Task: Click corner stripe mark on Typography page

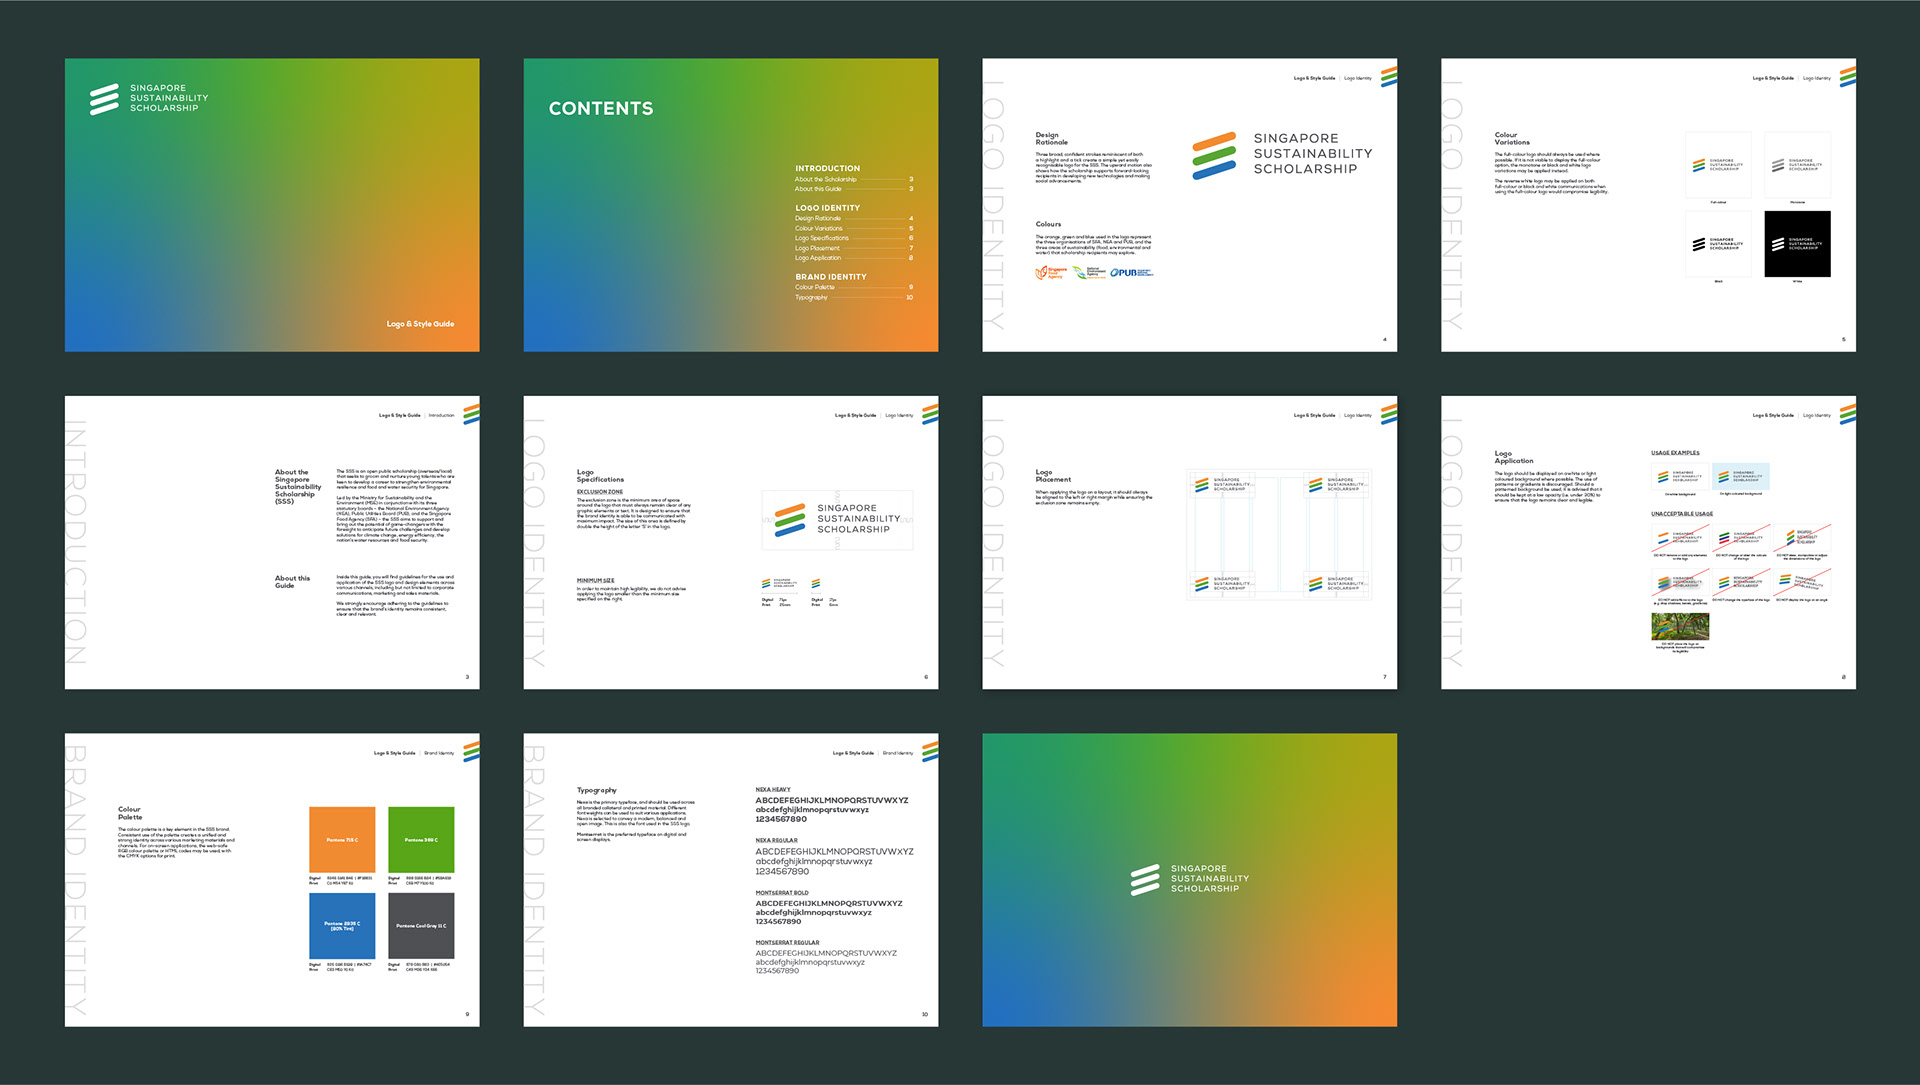Action: point(930,751)
